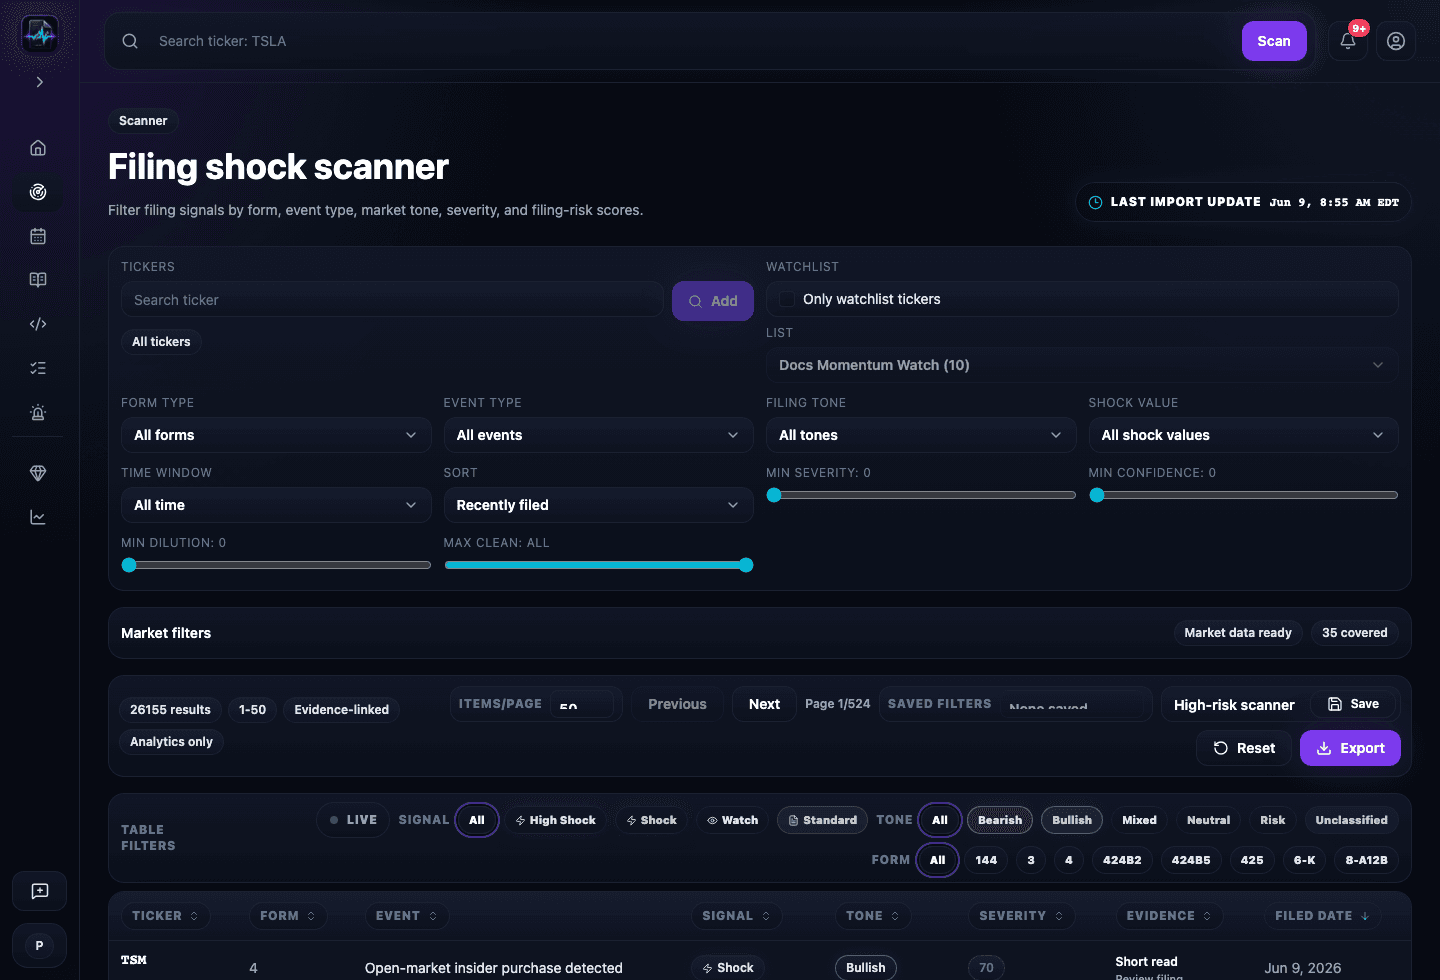
Task: Click the search magnifier icon in the top bar
Action: point(130,41)
